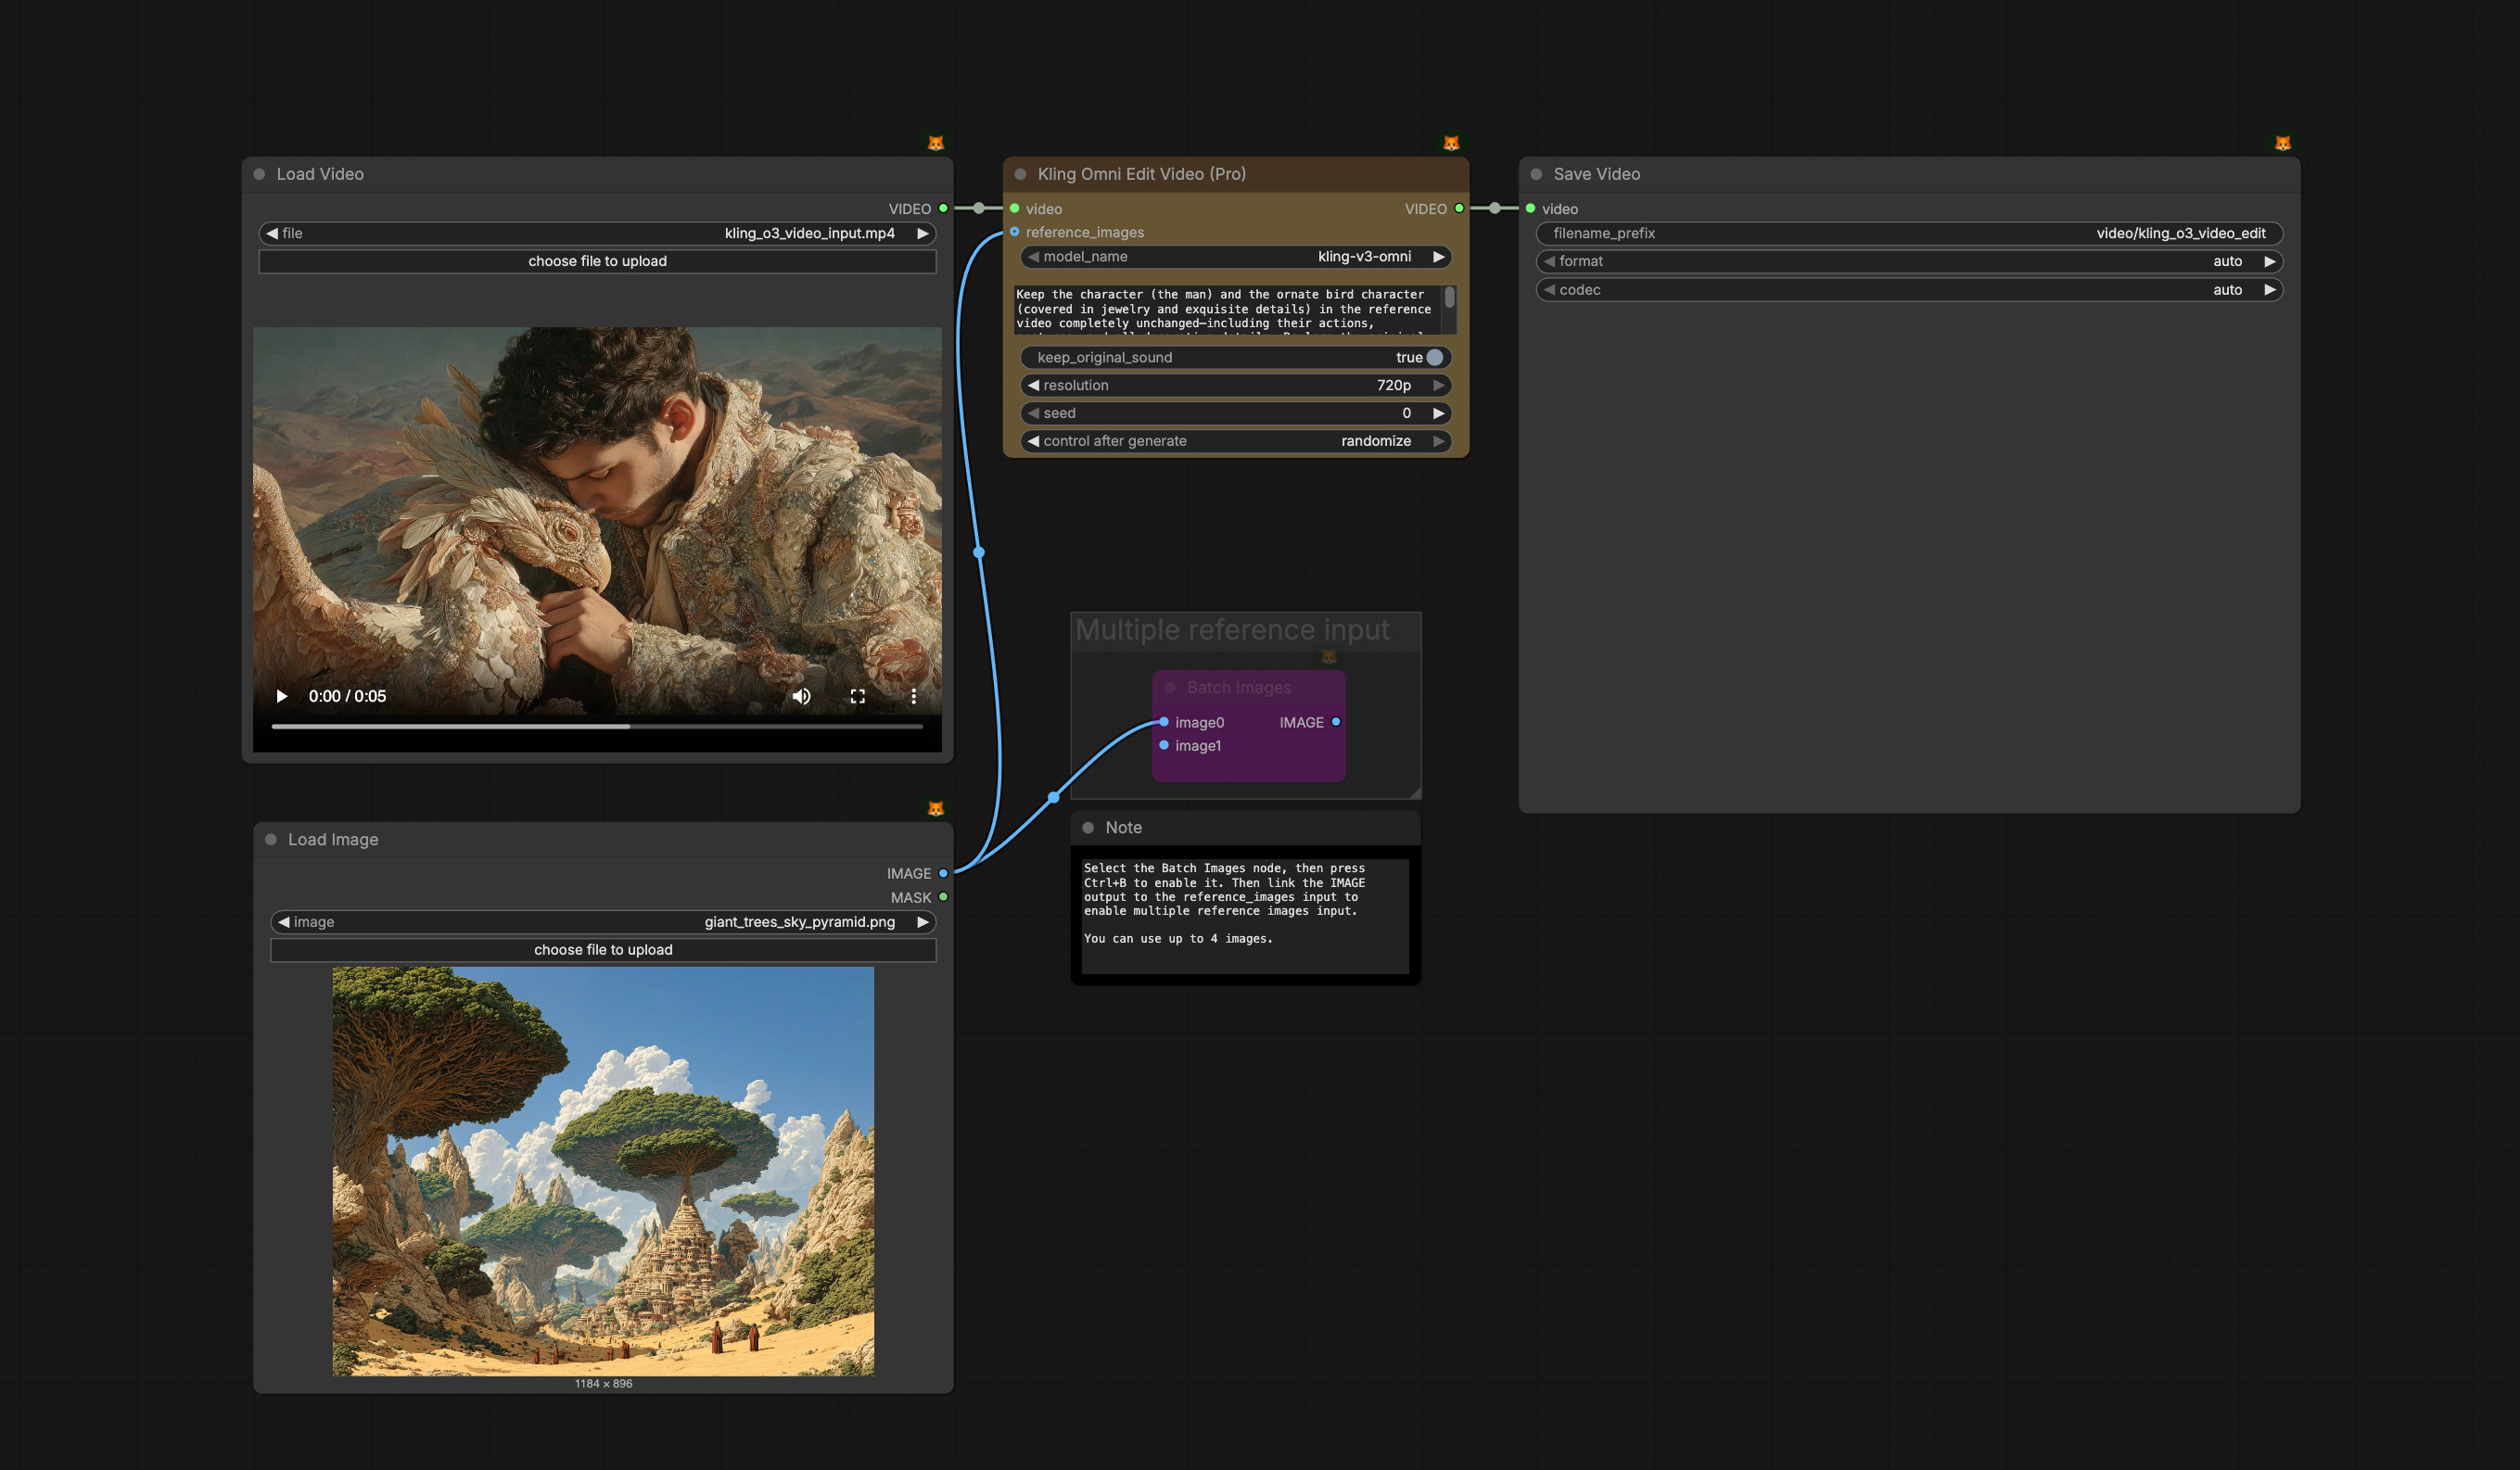Image resolution: width=2520 pixels, height=1470 pixels.
Task: Collapse the Kling Omni Edit Video node dot
Action: [x=1020, y=174]
